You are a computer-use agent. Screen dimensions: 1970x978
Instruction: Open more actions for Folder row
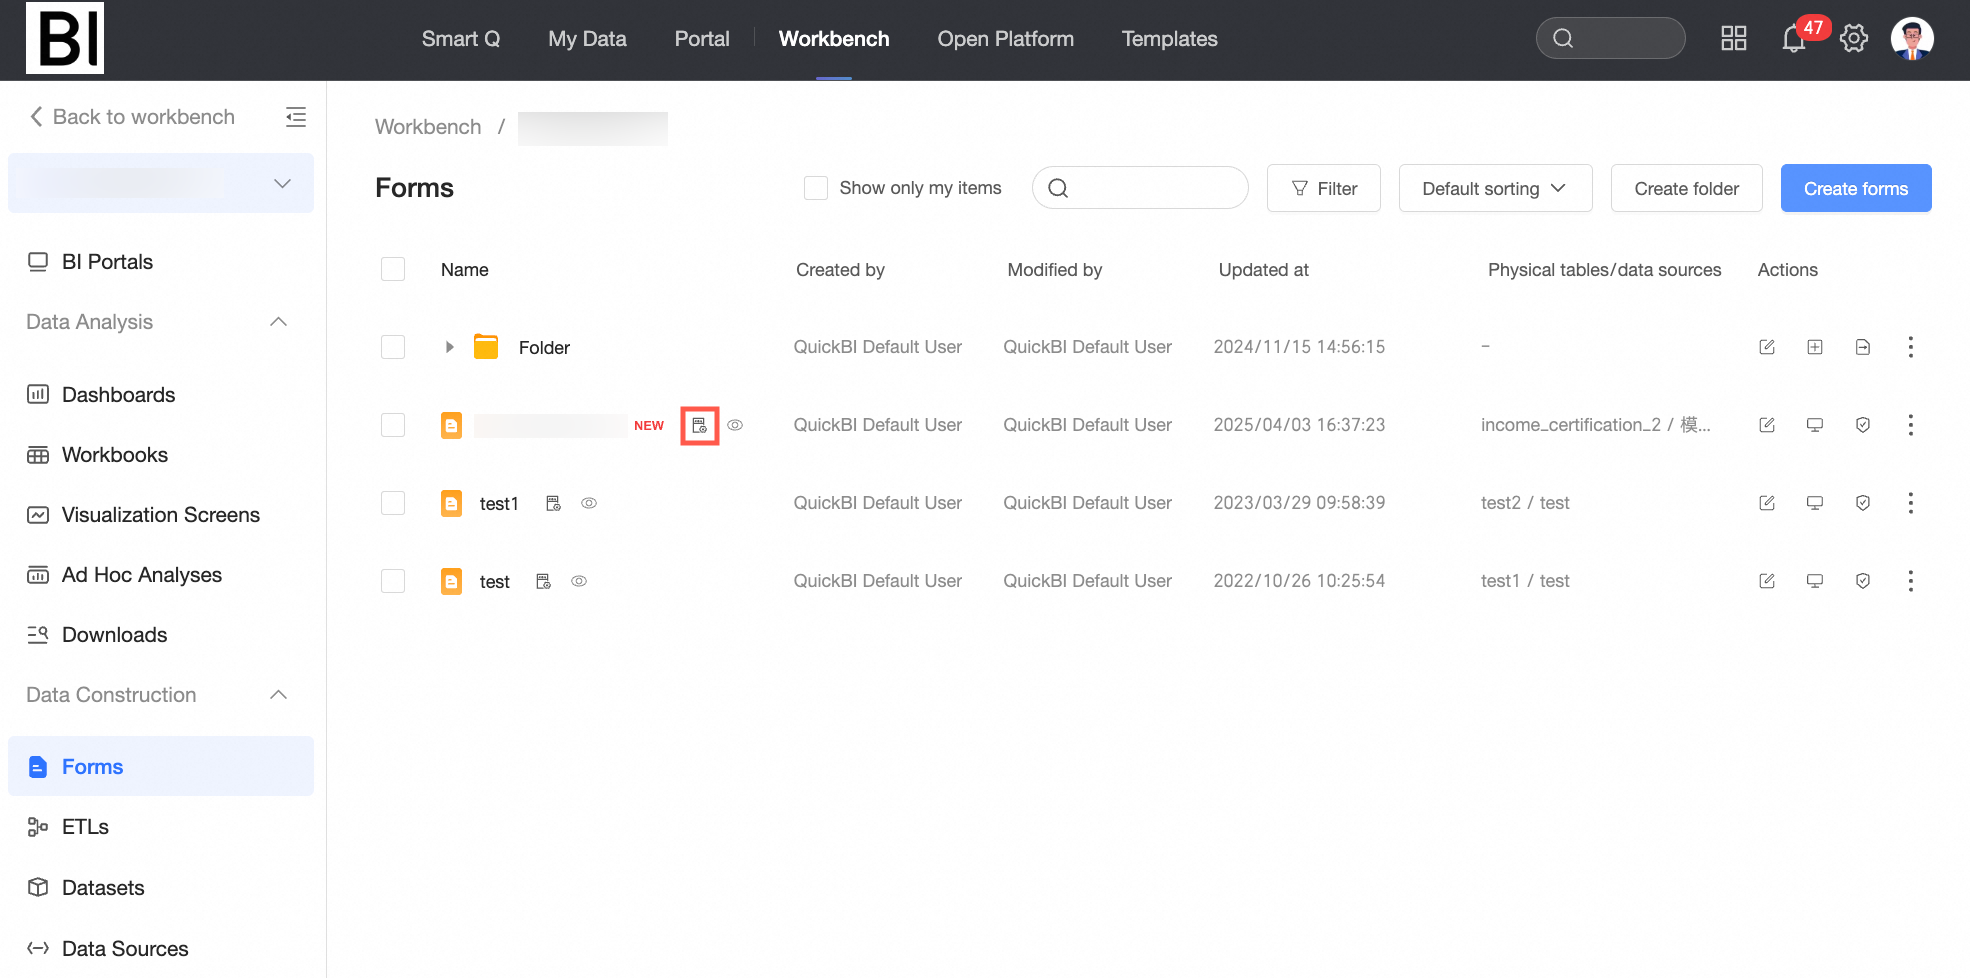(x=1911, y=347)
